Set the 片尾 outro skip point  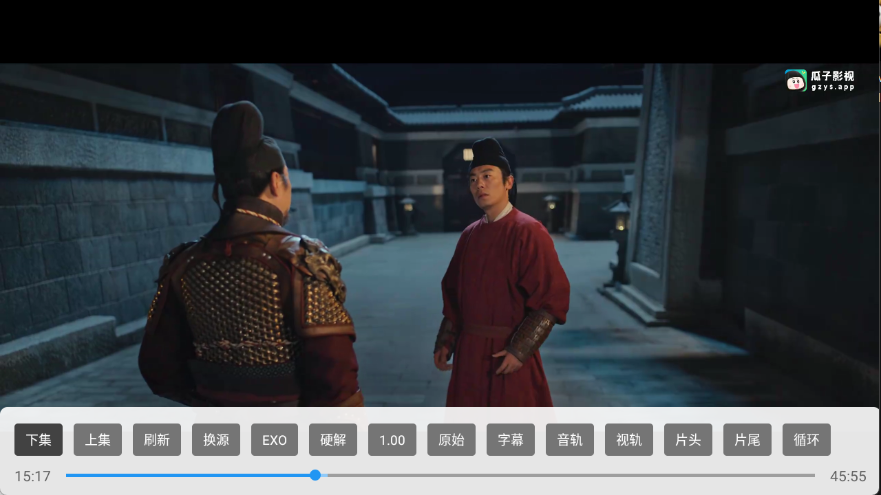tap(747, 440)
